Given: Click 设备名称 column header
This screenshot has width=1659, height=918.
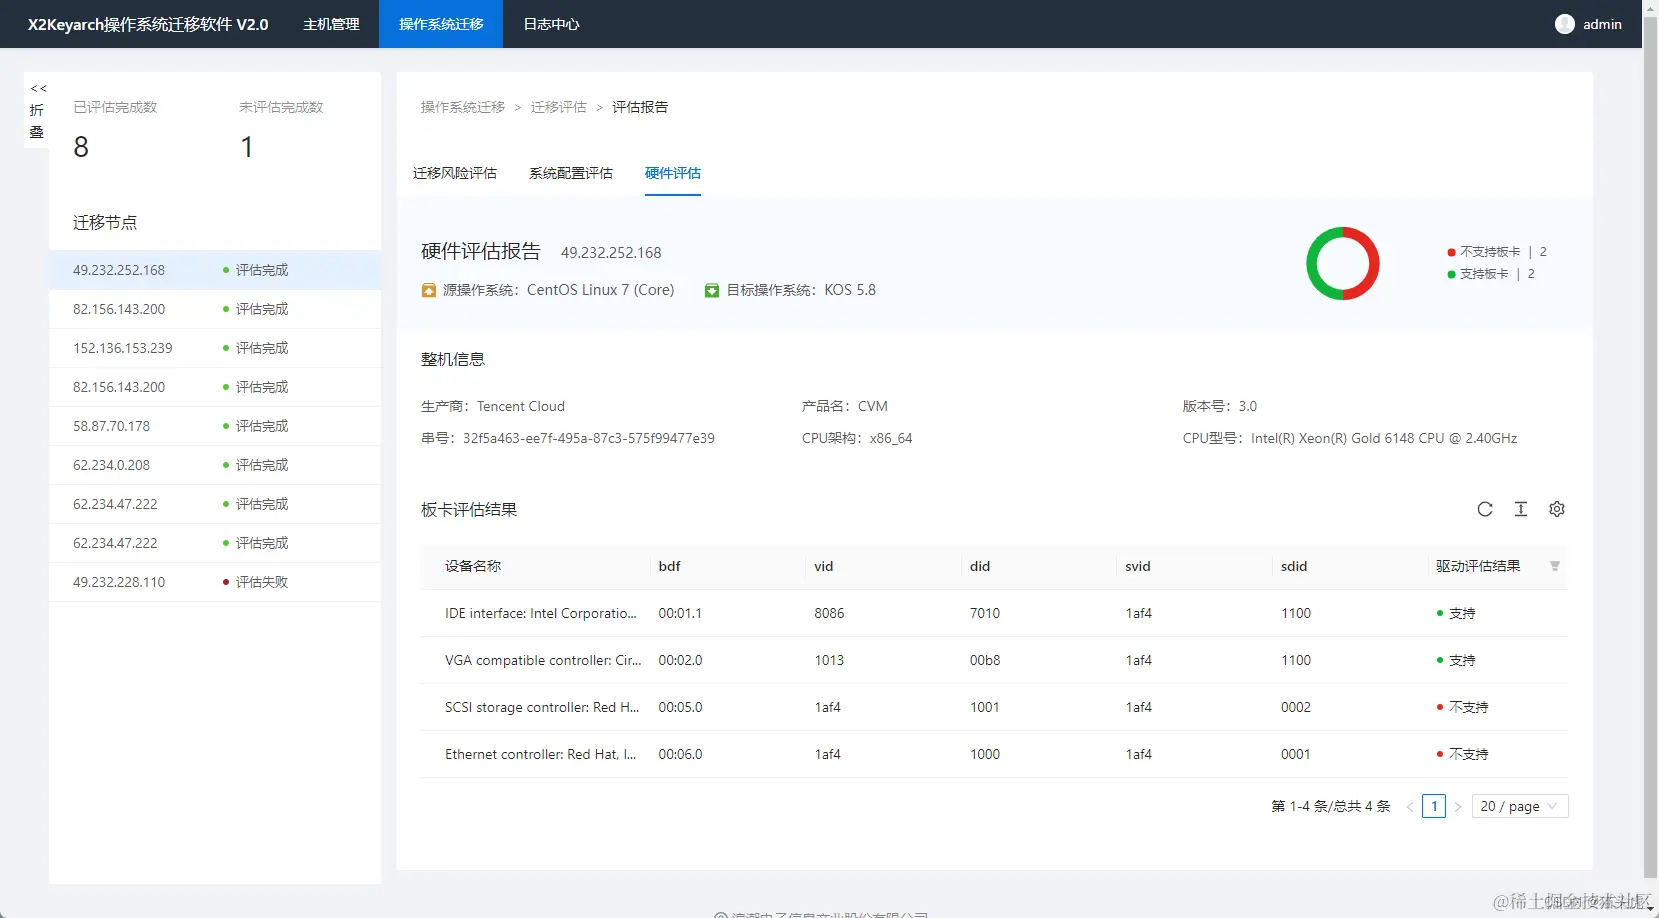Looking at the screenshot, I should click(473, 566).
